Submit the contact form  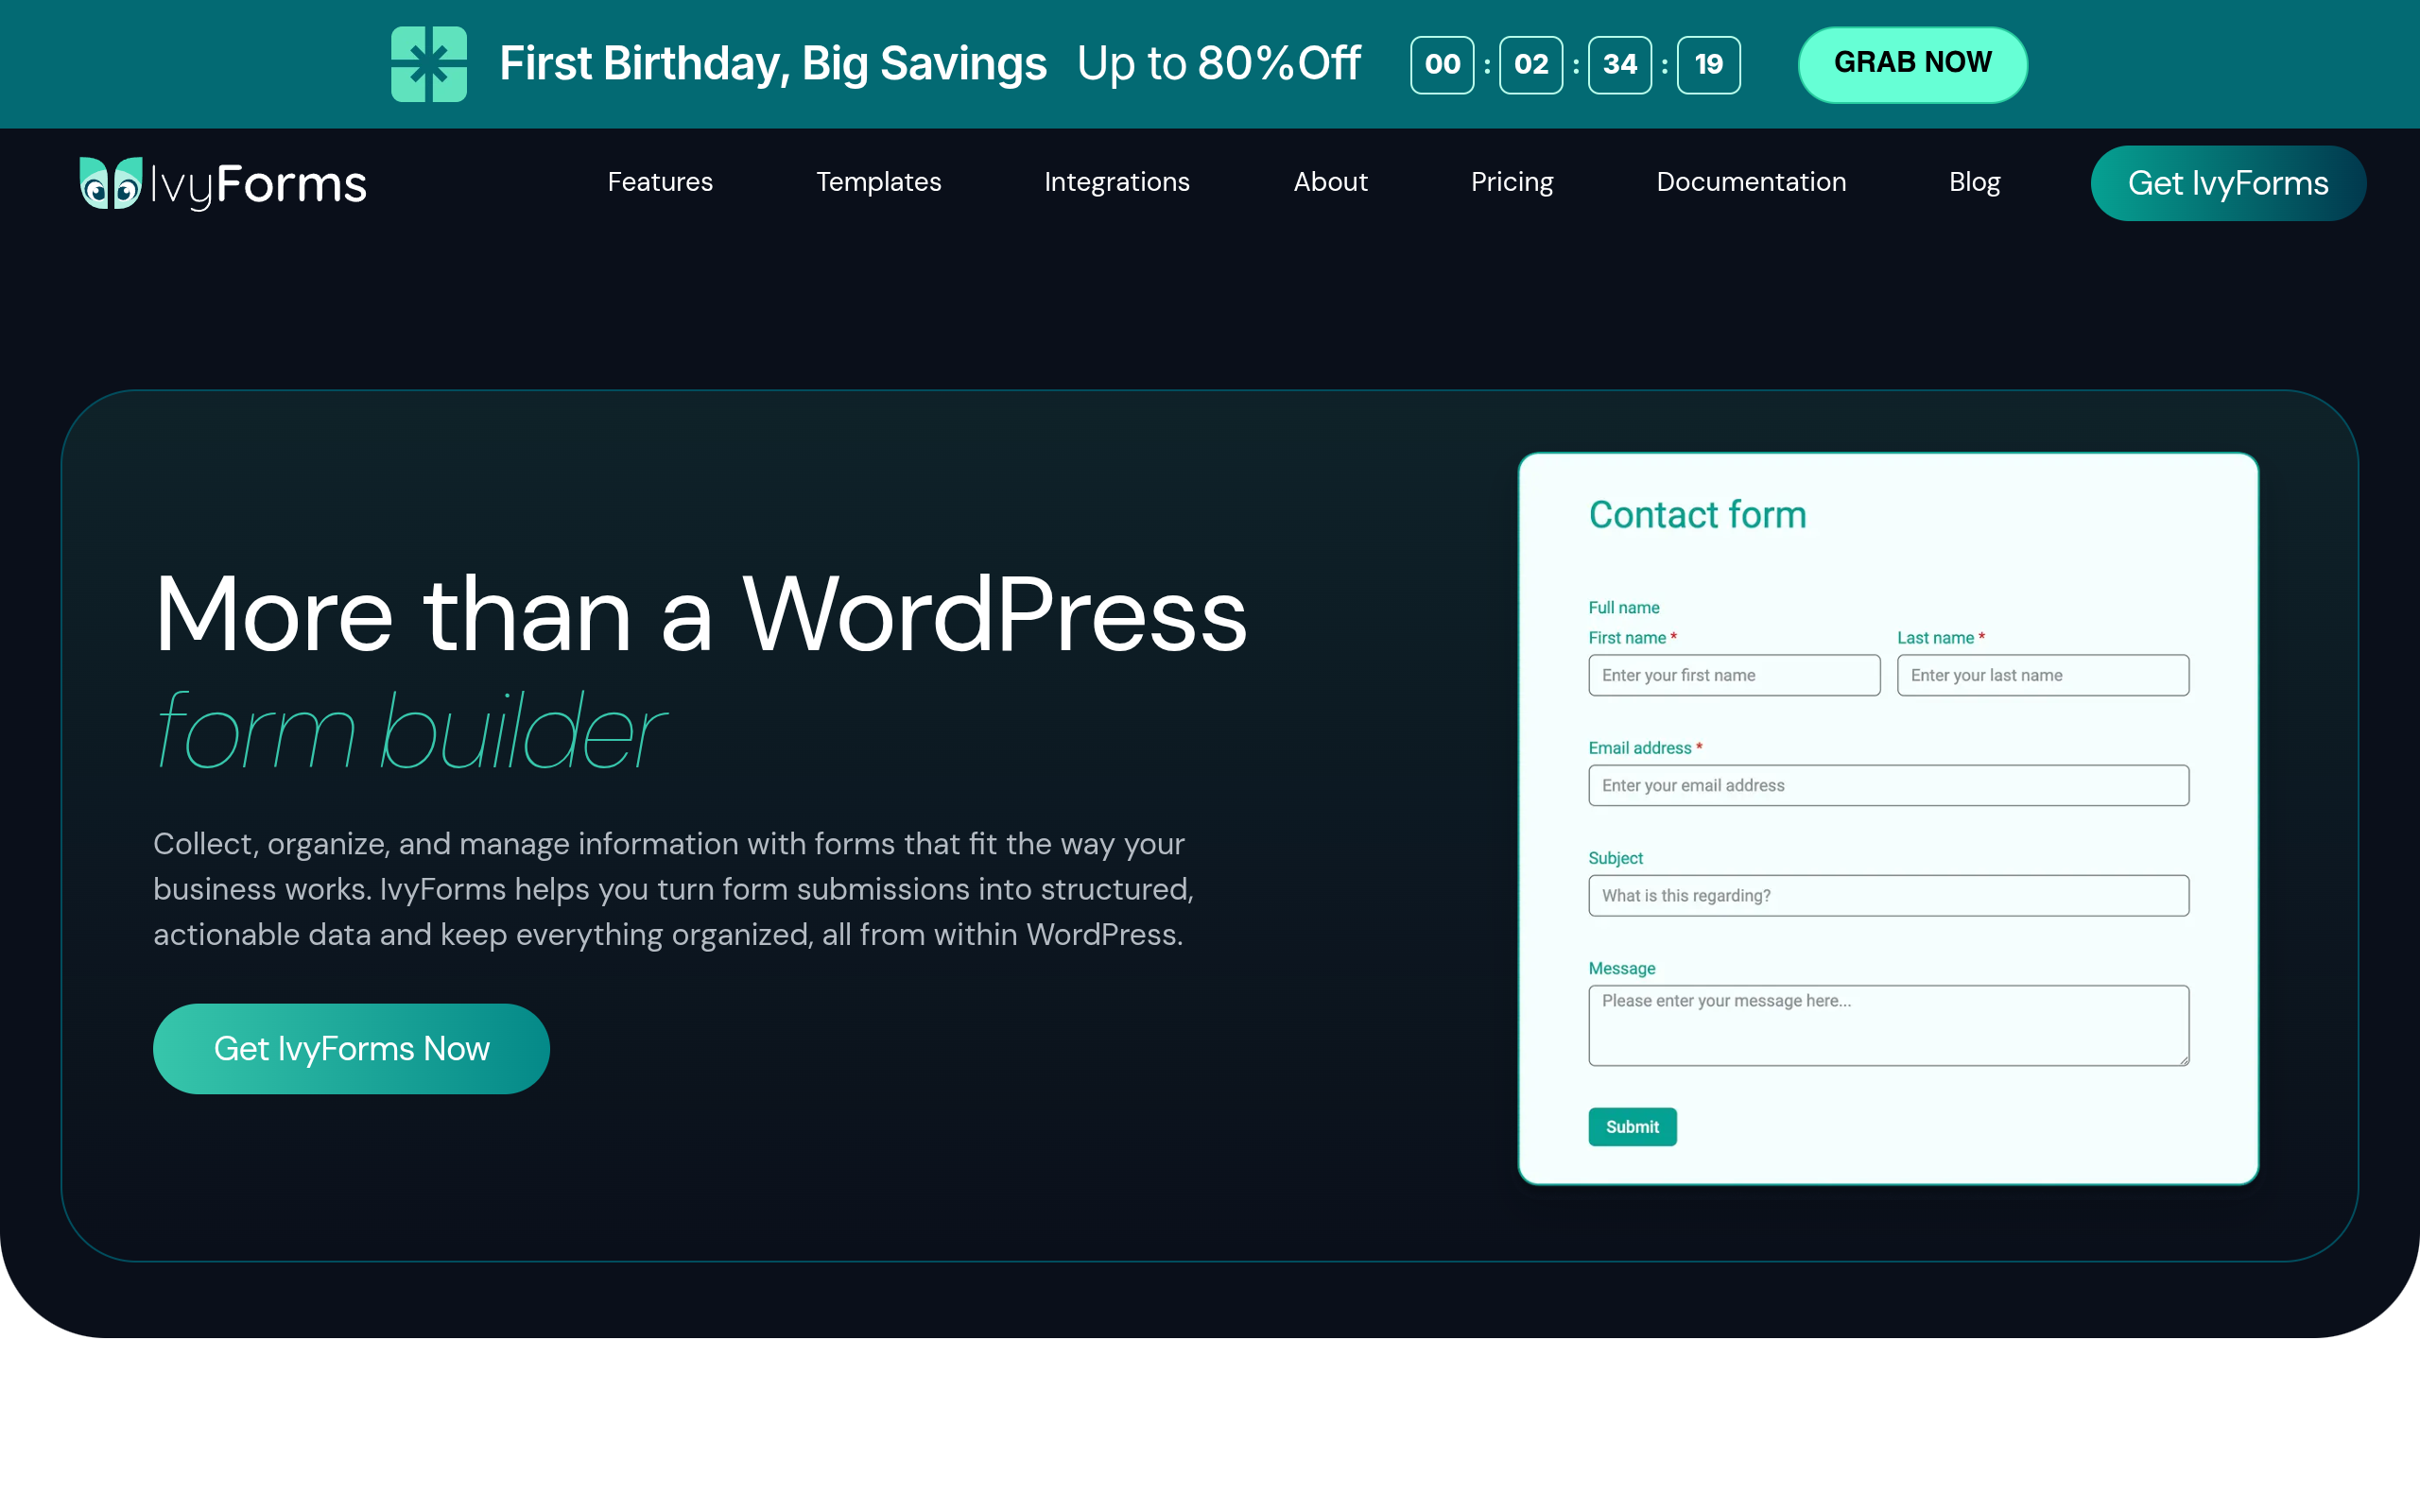click(x=1632, y=1127)
